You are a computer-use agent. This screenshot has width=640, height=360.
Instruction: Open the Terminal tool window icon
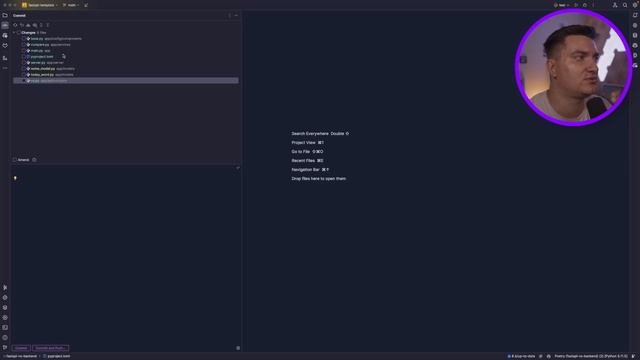tap(5, 327)
